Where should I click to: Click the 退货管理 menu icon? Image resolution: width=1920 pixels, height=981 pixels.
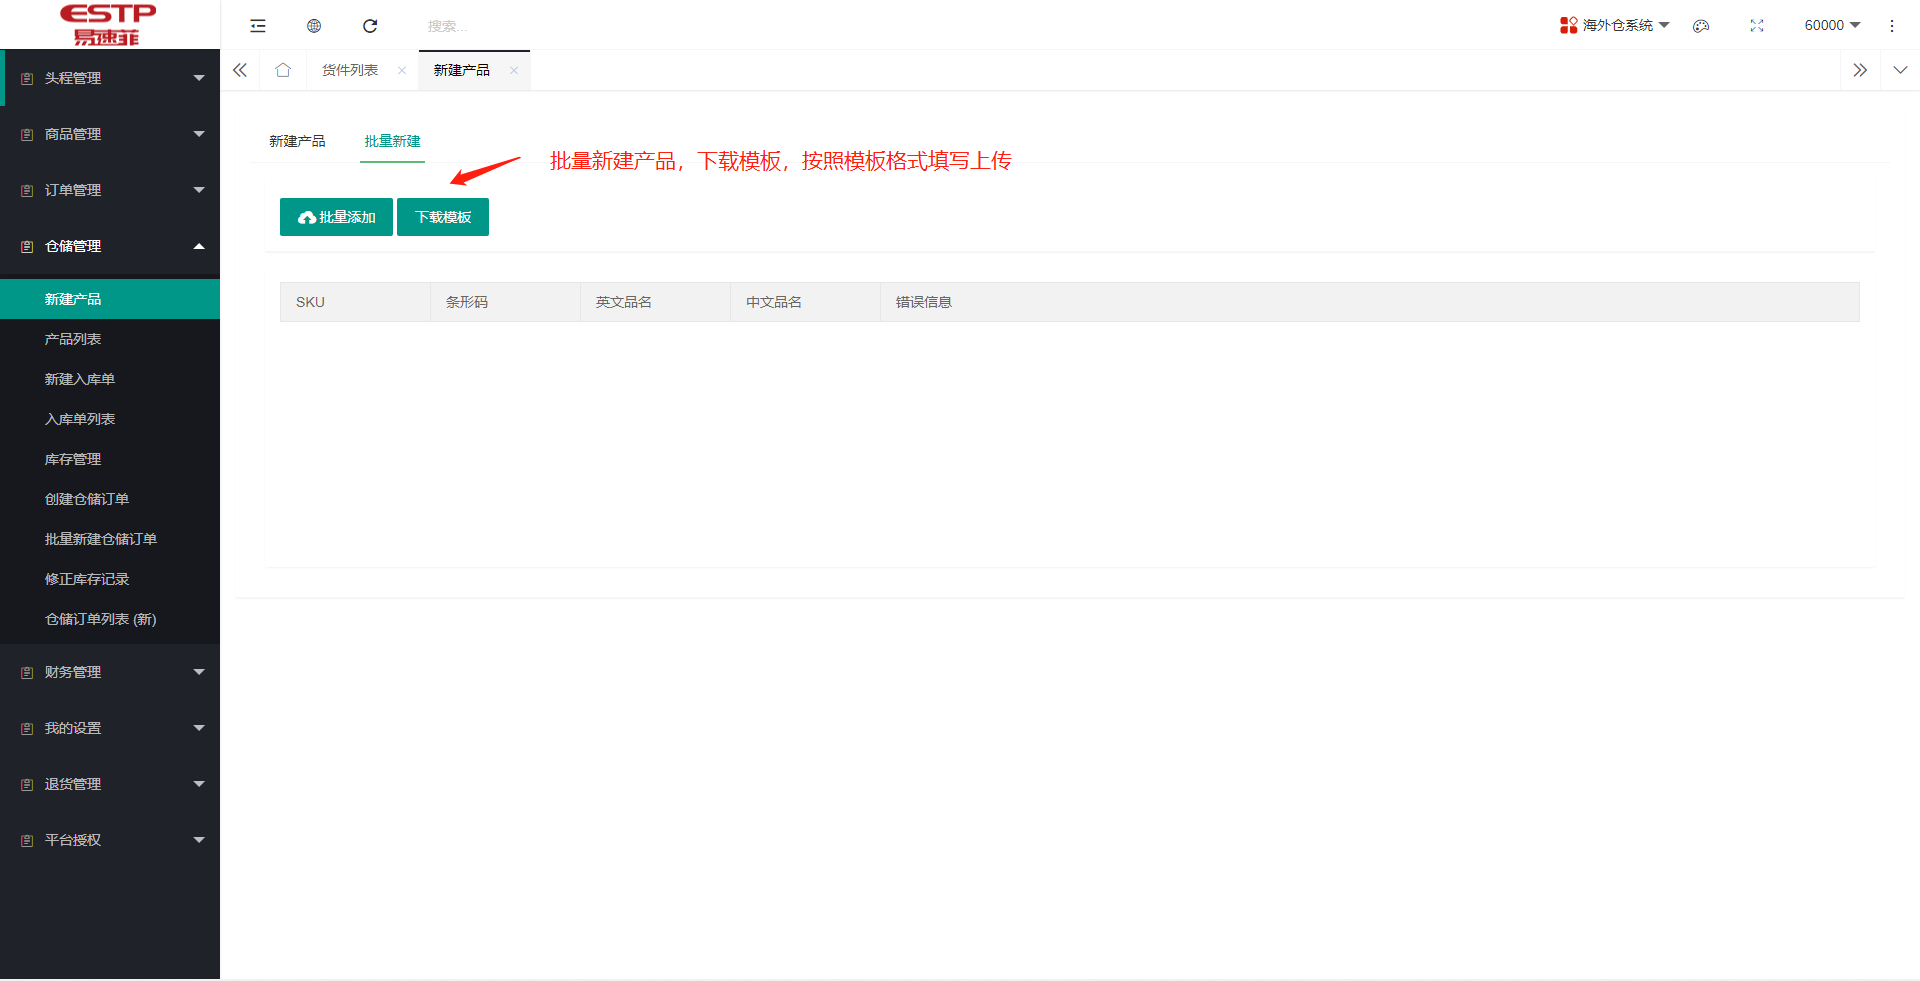27,785
